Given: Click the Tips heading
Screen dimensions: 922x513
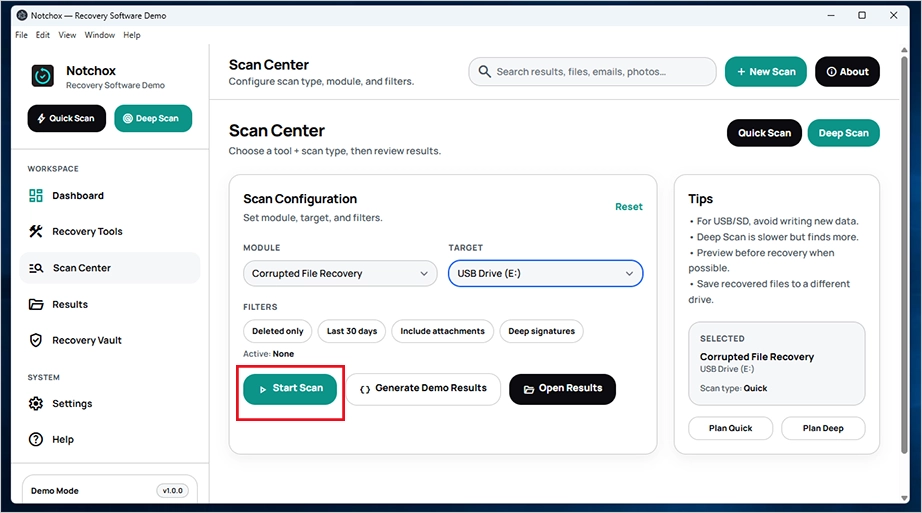Looking at the screenshot, I should pyautogui.click(x=700, y=199).
